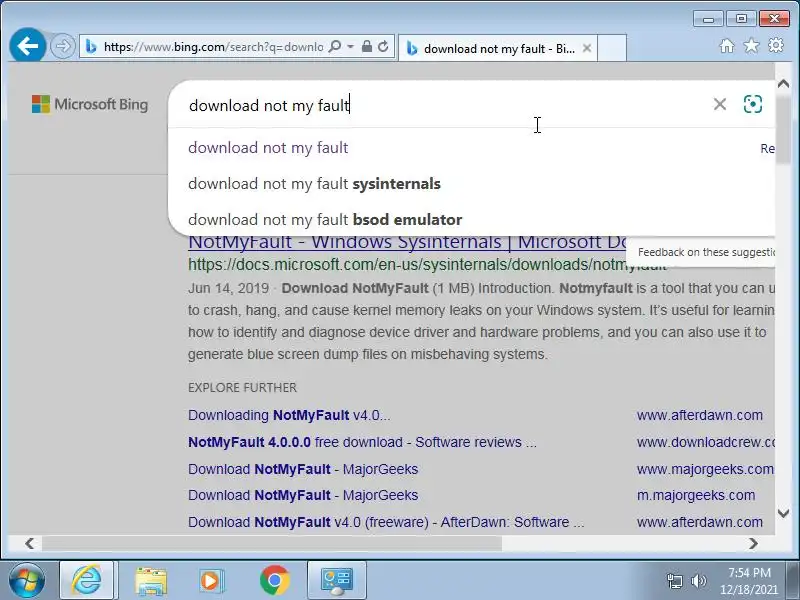800x600 pixels.
Task: Click inside the Bing search box
Action: click(439, 106)
